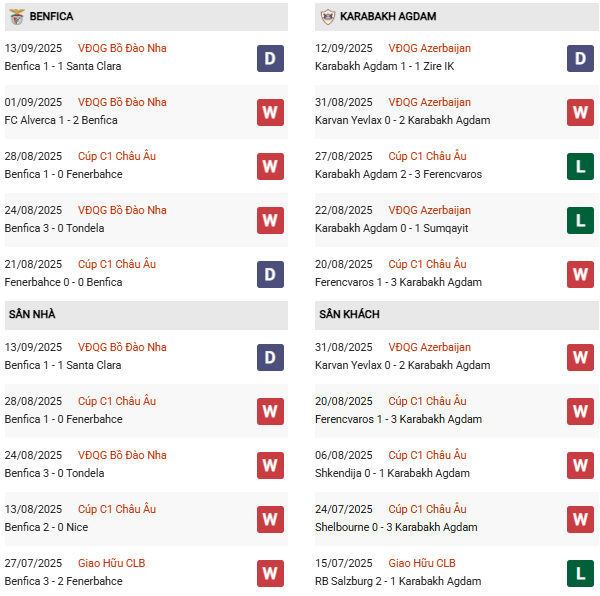Click the Benfica club crest icon
Image resolution: width=600 pixels, height=596 pixels.
[16, 16]
